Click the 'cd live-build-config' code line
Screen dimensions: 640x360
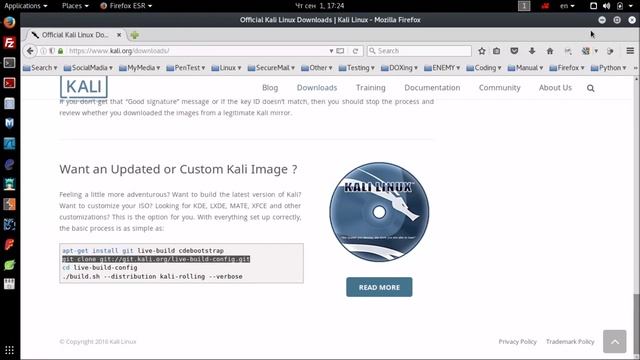pos(100,268)
